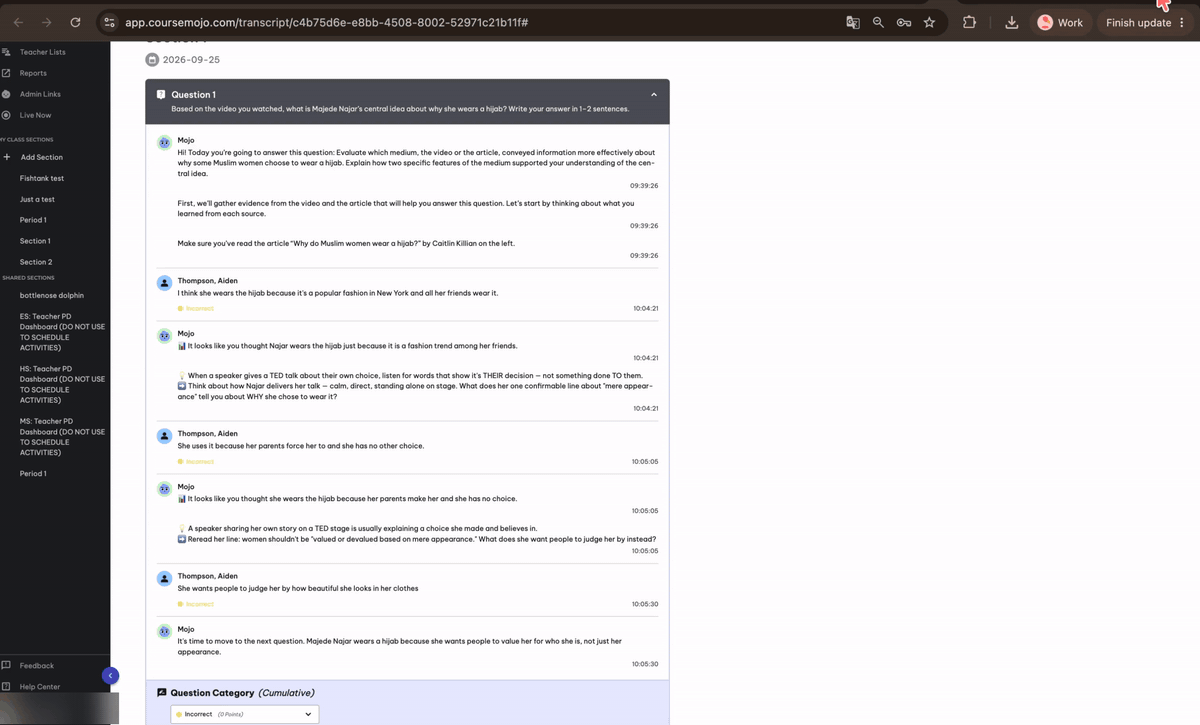Collapse the Question 1 panel
Viewport: 1200px width, 725px height.
(x=654, y=95)
